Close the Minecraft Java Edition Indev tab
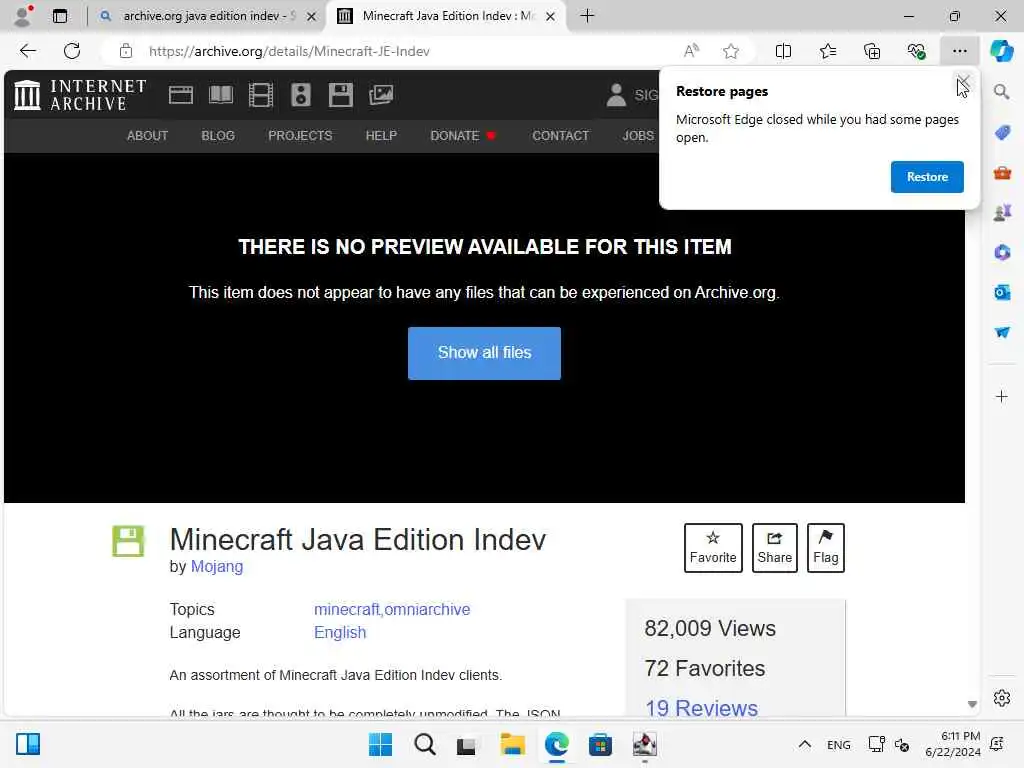Image resolution: width=1024 pixels, height=768 pixels. click(550, 17)
